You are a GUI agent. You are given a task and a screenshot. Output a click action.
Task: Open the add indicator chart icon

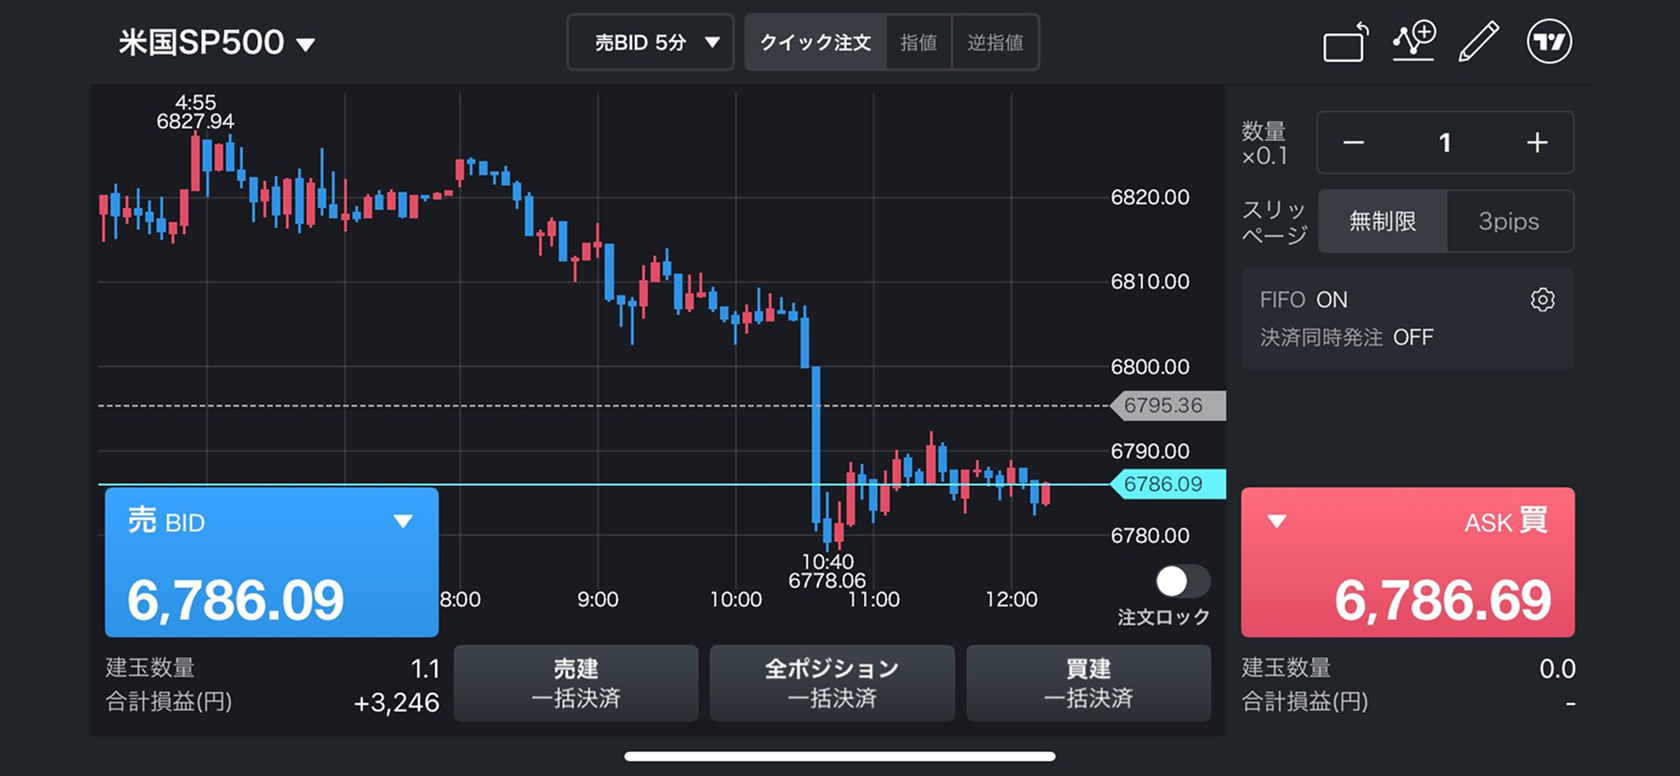pyautogui.click(x=1413, y=42)
